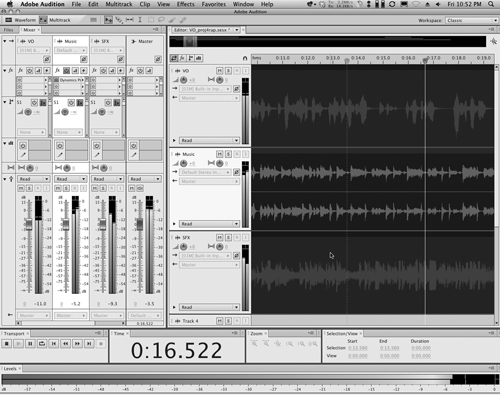Open the Effects menu
This screenshot has width=500, height=395.
[185, 4]
